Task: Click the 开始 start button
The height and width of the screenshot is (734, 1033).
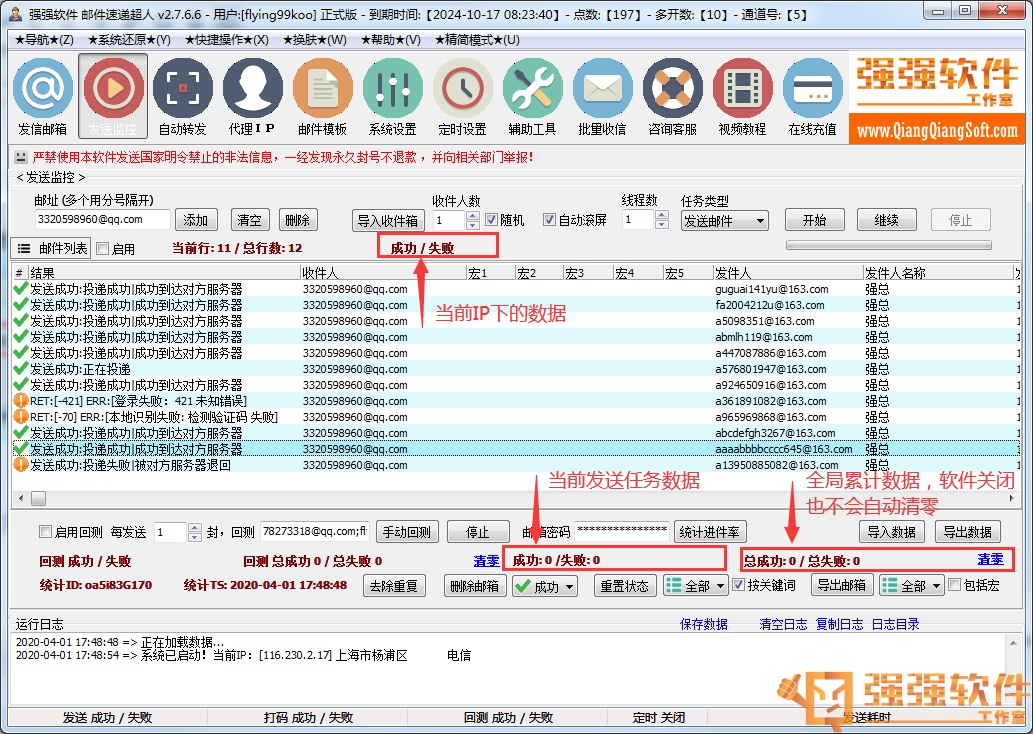Action: [814, 220]
